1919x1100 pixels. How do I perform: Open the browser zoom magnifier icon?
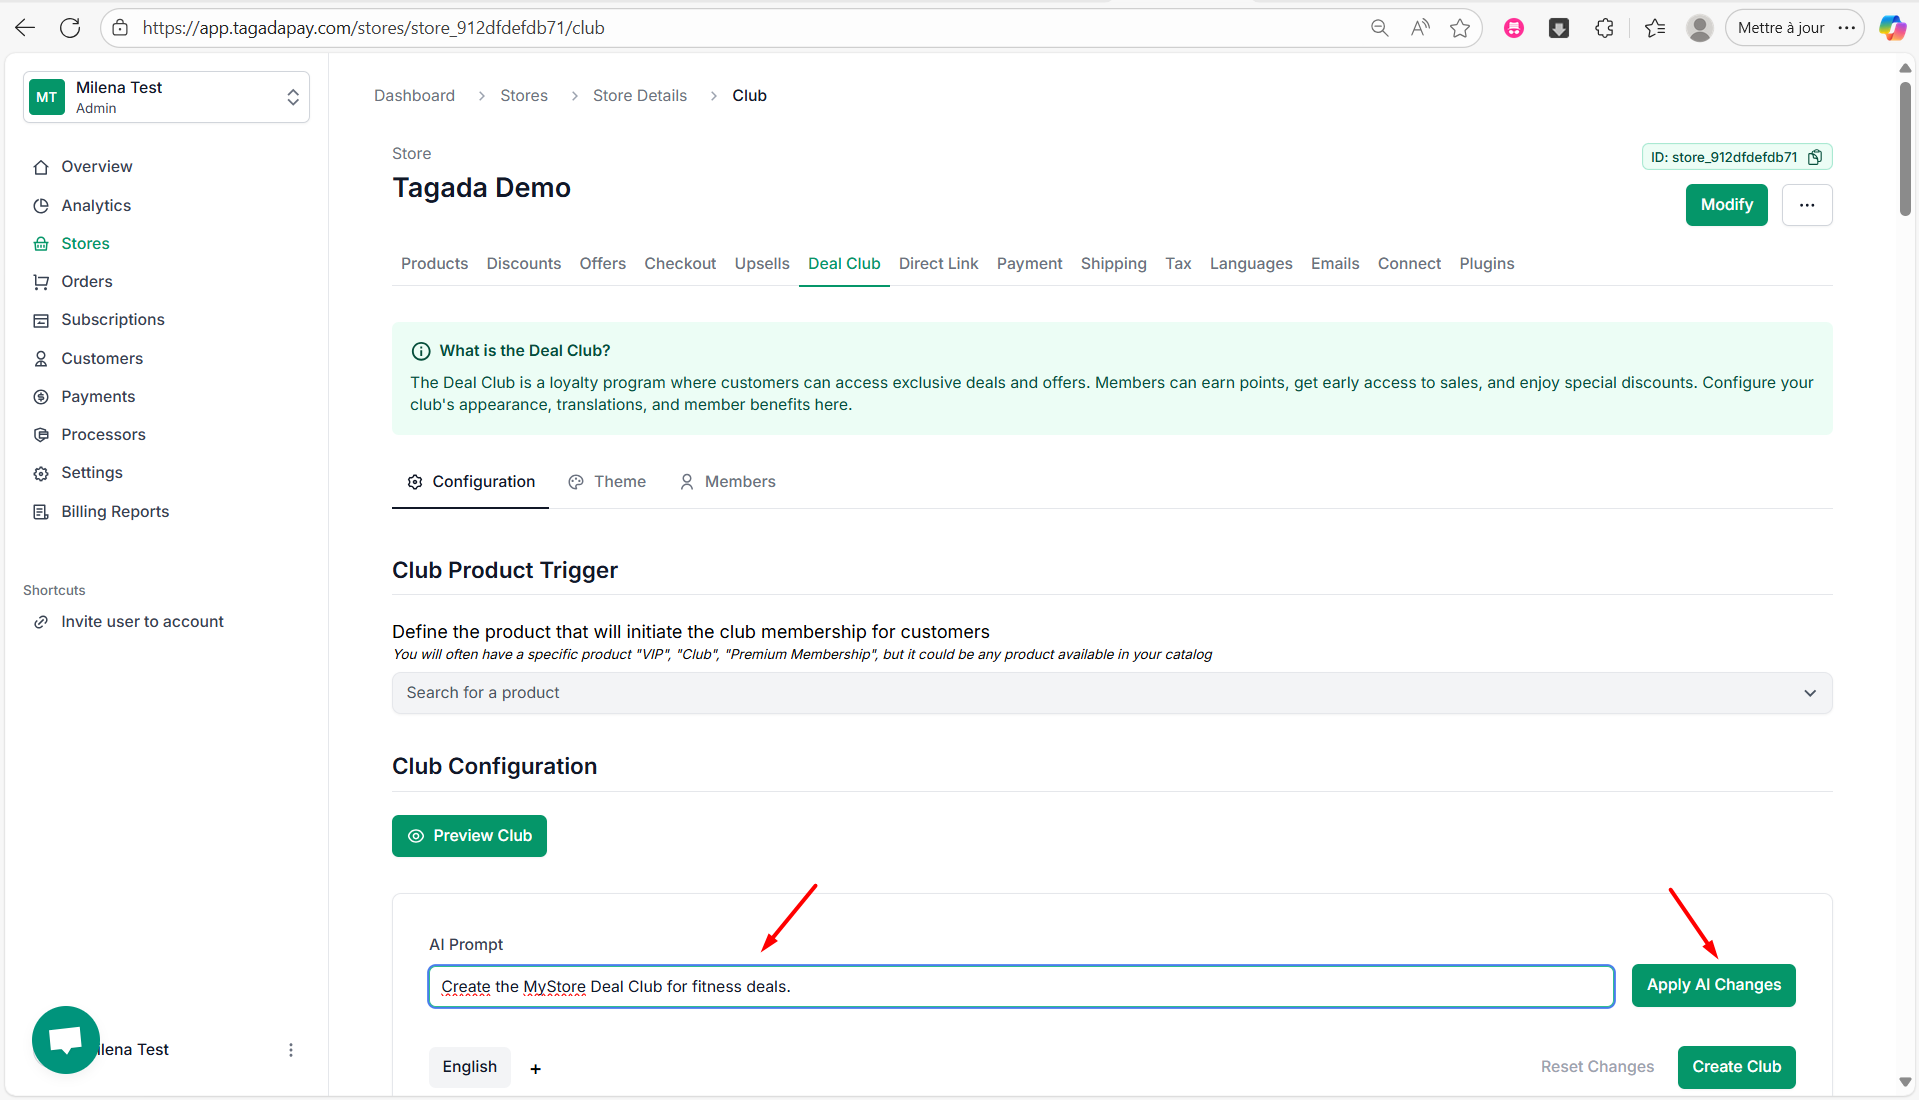(1380, 28)
